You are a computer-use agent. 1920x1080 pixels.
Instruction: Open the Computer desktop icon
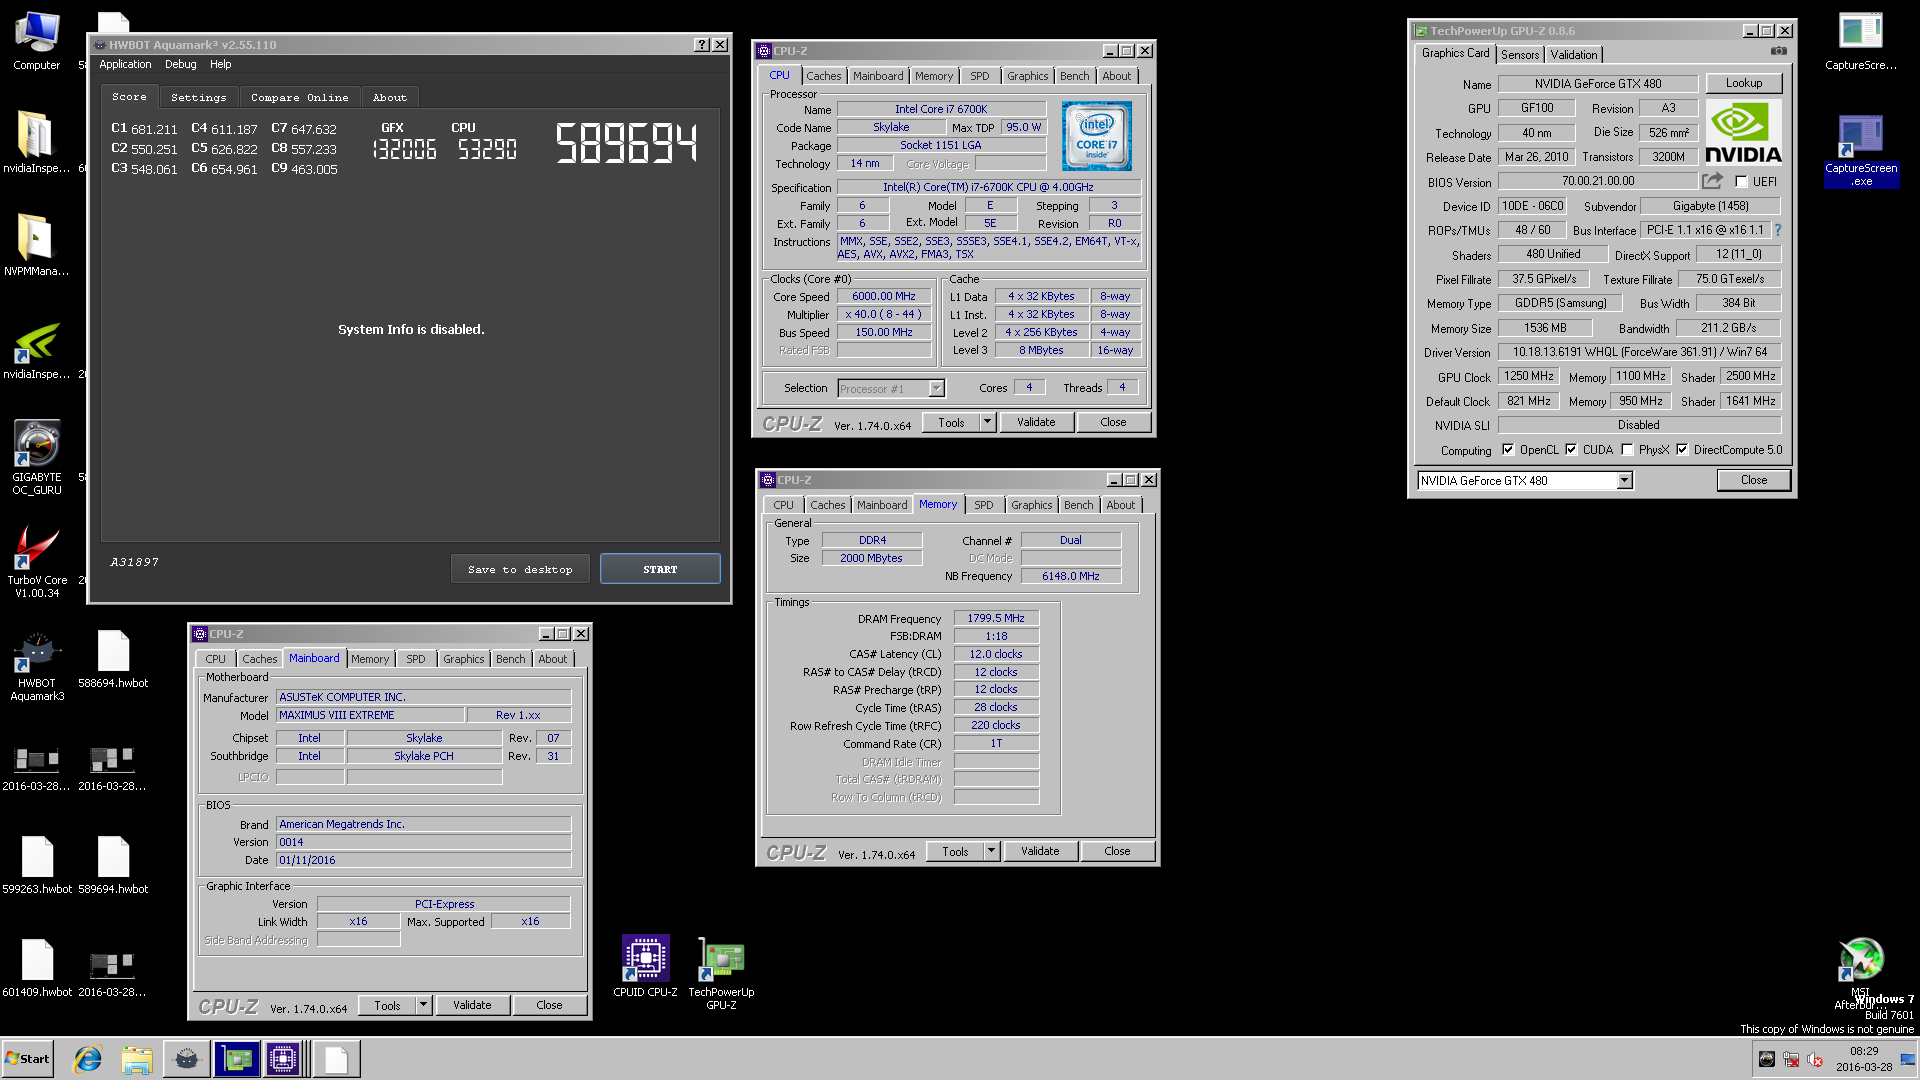[37, 40]
